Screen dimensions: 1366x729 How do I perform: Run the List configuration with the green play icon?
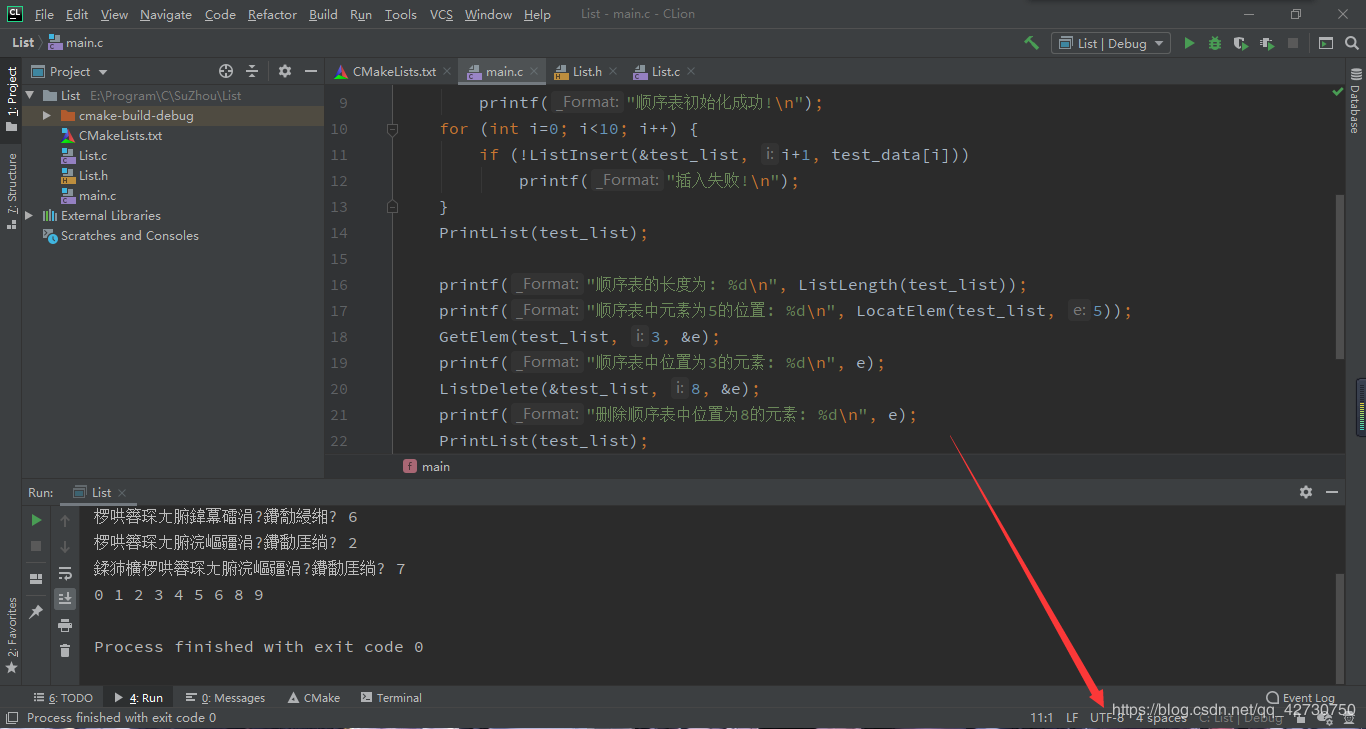coord(1189,43)
